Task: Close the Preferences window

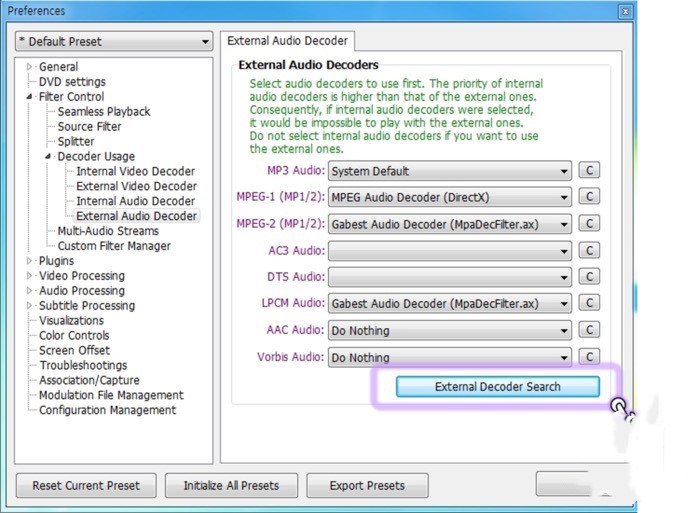Action: click(625, 12)
